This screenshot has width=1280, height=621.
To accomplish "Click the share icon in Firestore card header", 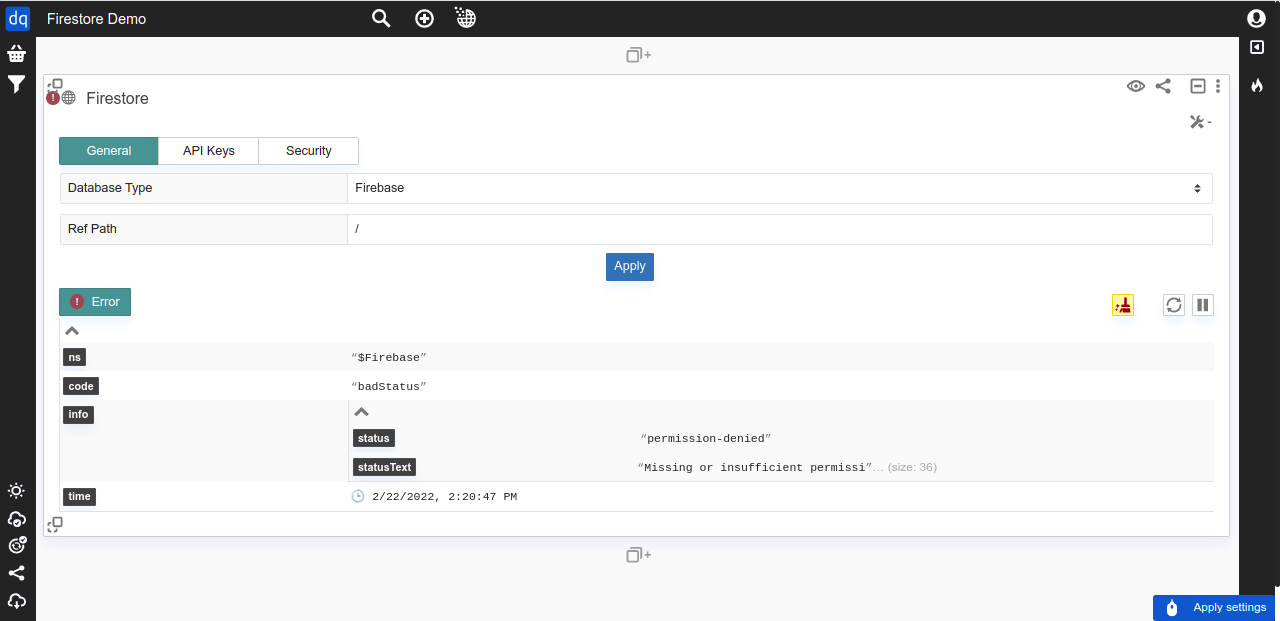I will pyautogui.click(x=1163, y=86).
